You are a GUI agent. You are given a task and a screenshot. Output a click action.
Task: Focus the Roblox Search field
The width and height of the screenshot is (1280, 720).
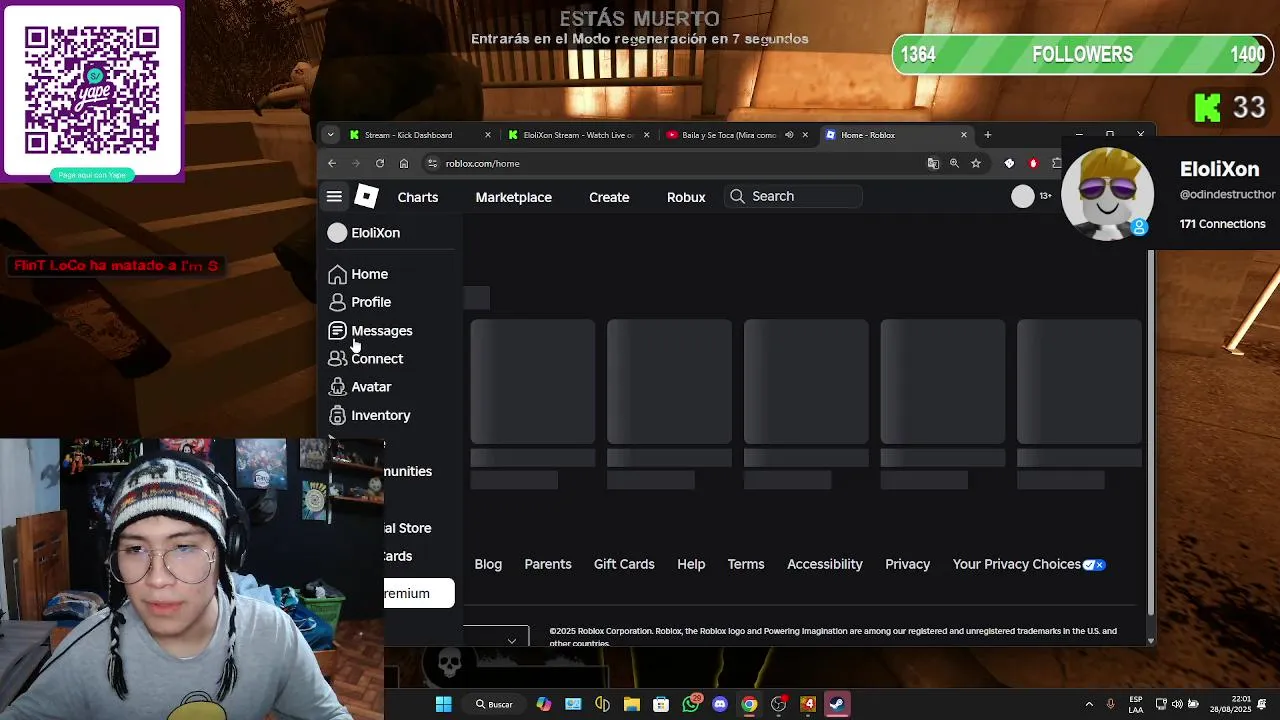point(795,196)
